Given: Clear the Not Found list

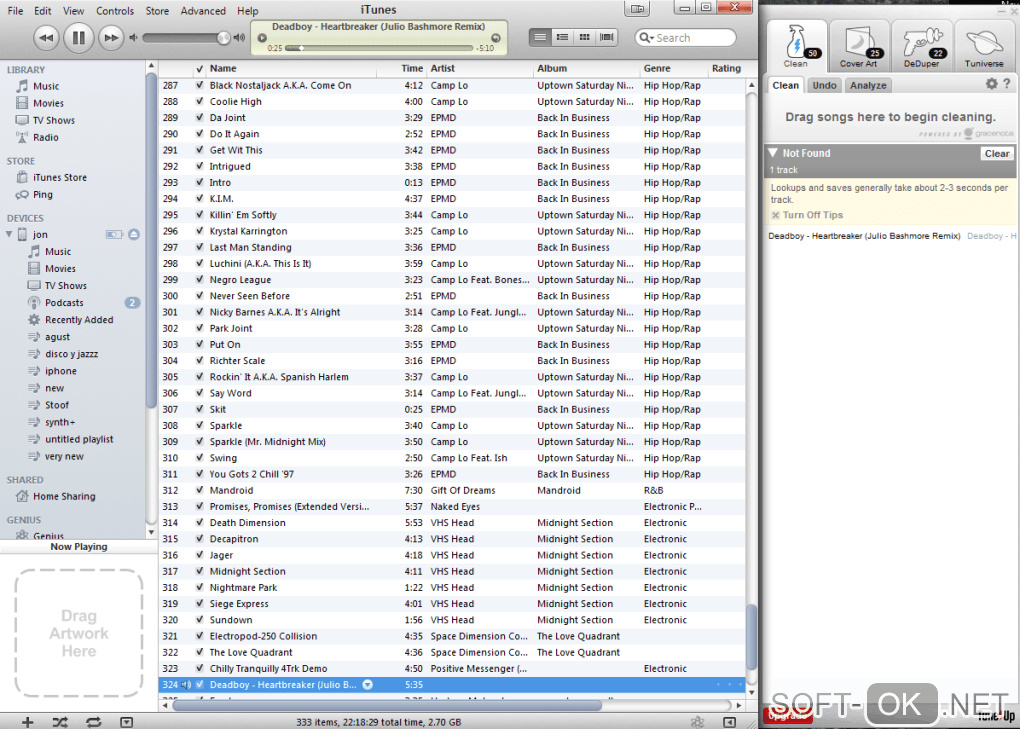Looking at the screenshot, I should click(997, 153).
